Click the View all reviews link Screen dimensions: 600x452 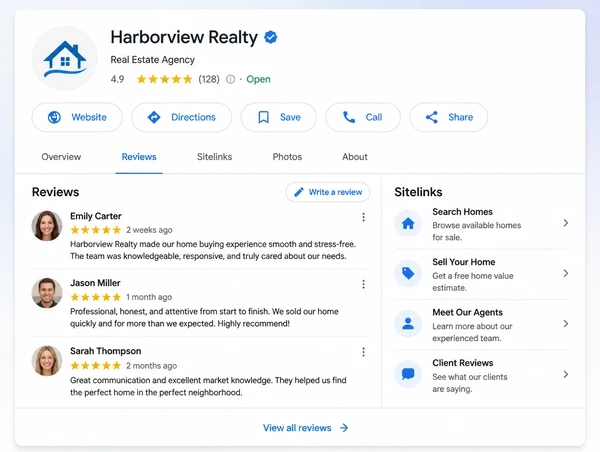[x=297, y=428]
